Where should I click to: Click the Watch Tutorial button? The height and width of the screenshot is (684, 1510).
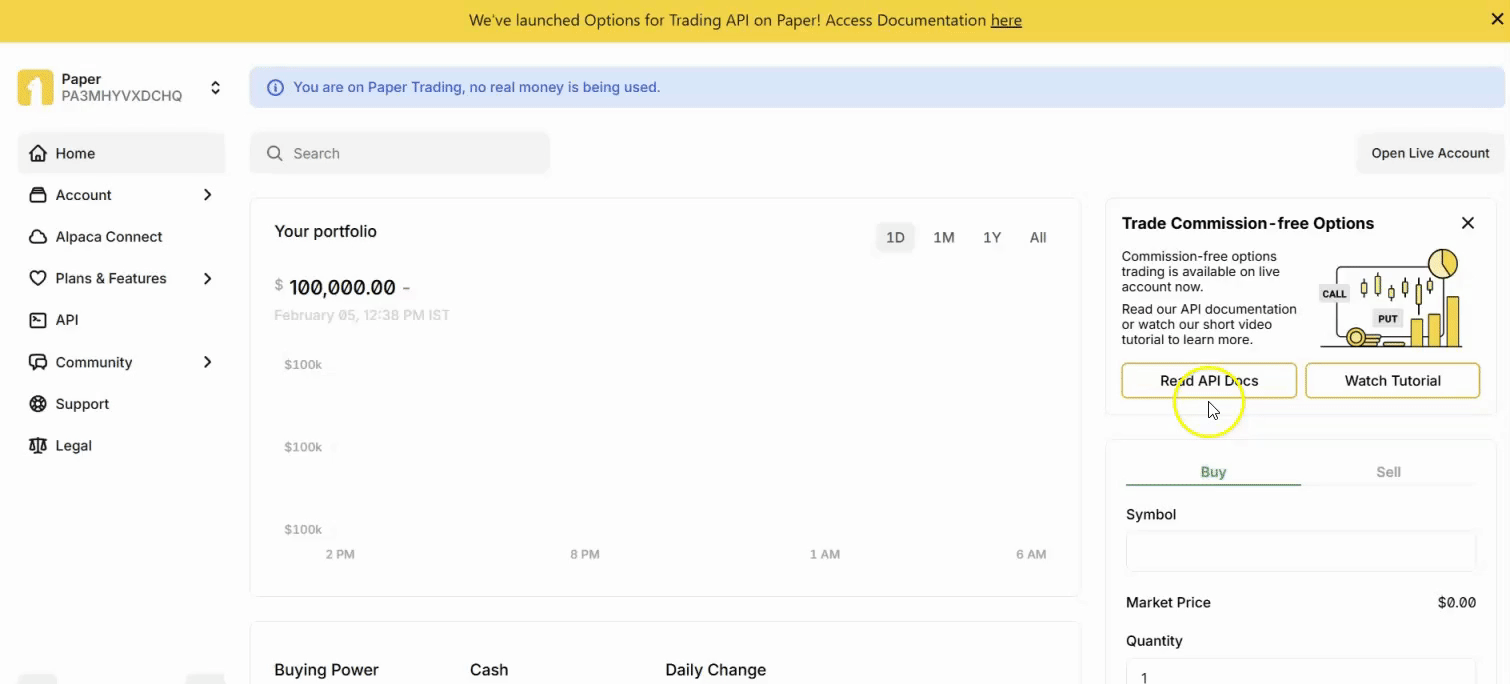coord(1392,380)
